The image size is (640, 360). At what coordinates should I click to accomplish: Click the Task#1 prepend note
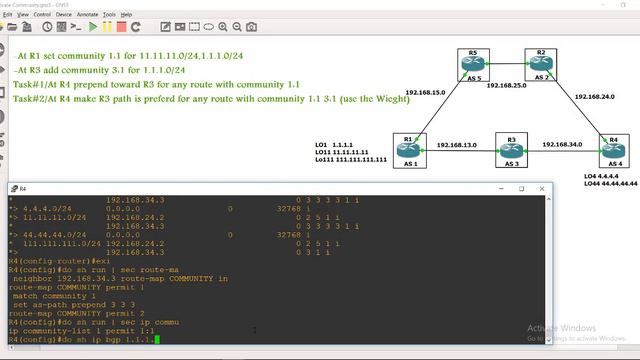click(156, 85)
